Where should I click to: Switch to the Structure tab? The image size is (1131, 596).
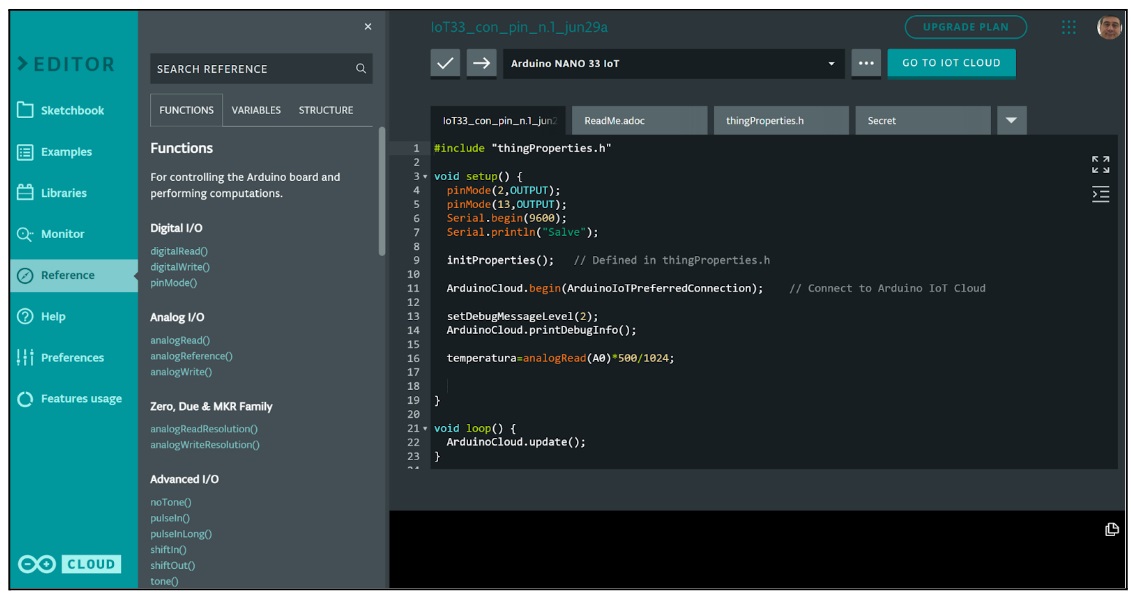[326, 110]
